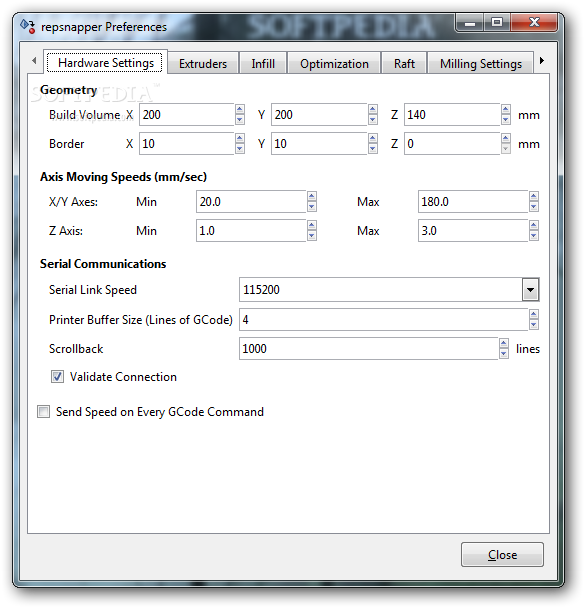Enable Send Speed on Every GCode Command
Screen dimensions: 585x608
43,411
